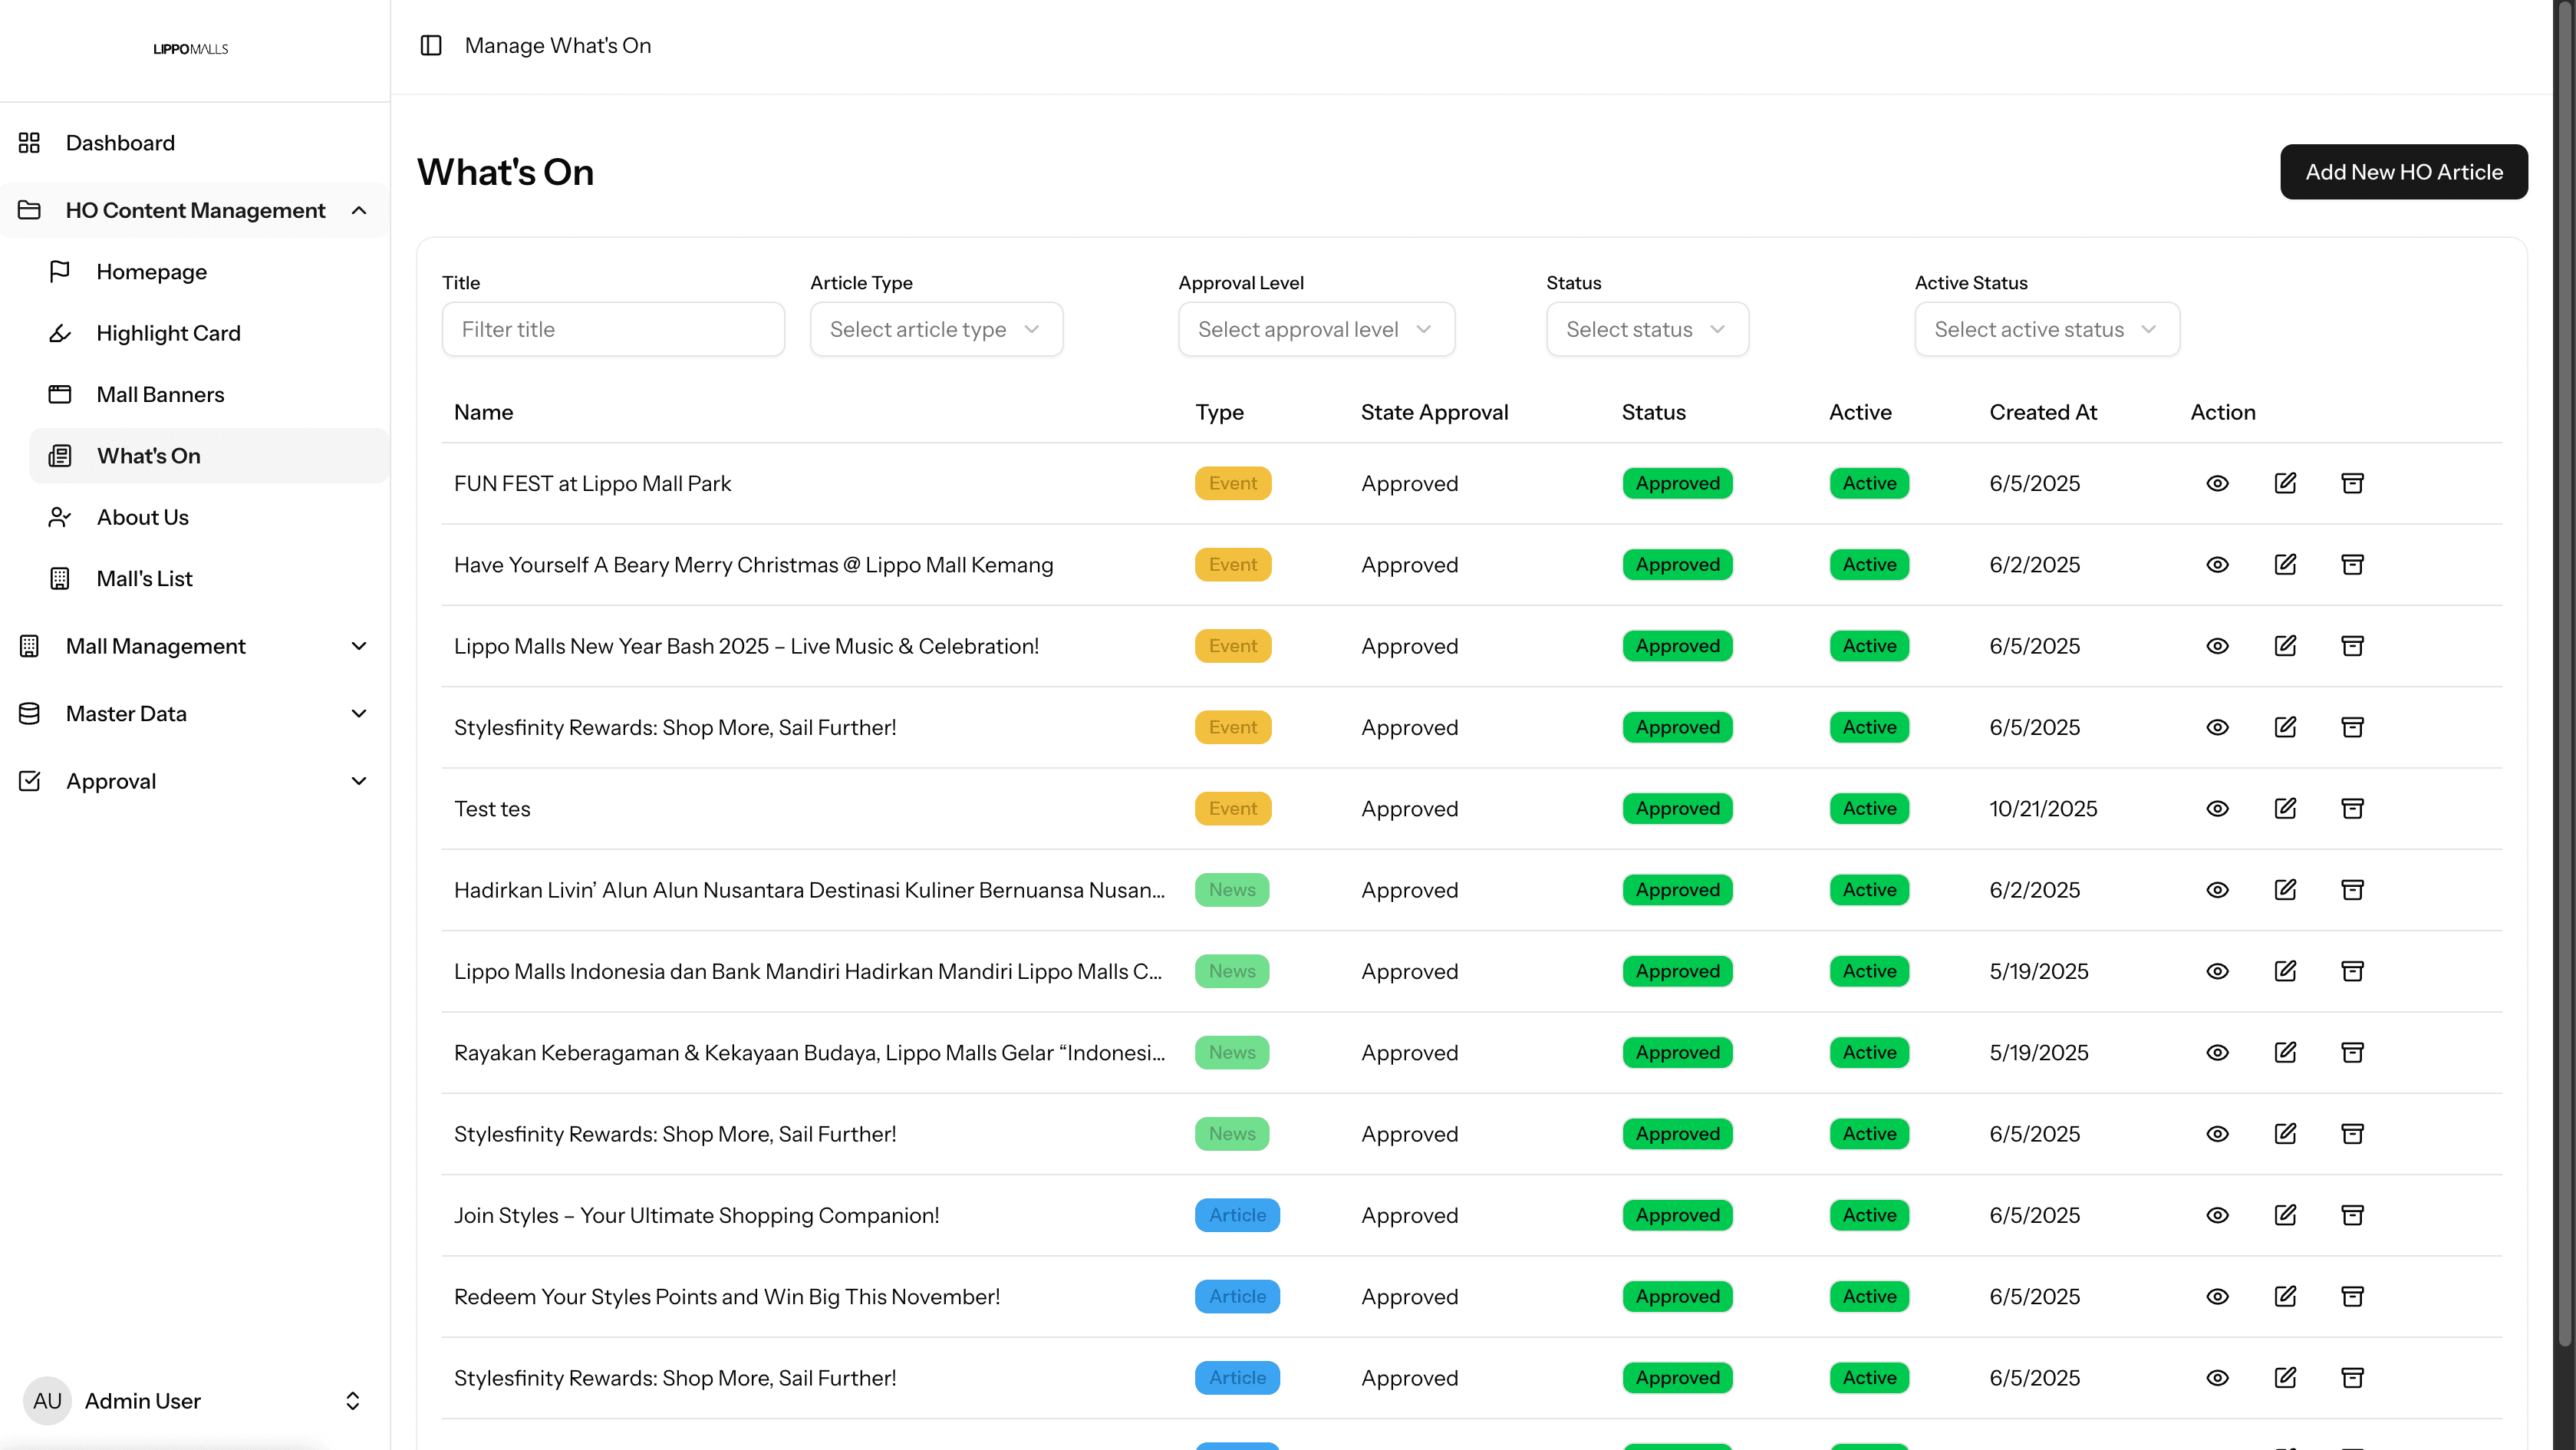
Task: Click the Stylesfinity Rewards Event row name
Action: click(675, 728)
